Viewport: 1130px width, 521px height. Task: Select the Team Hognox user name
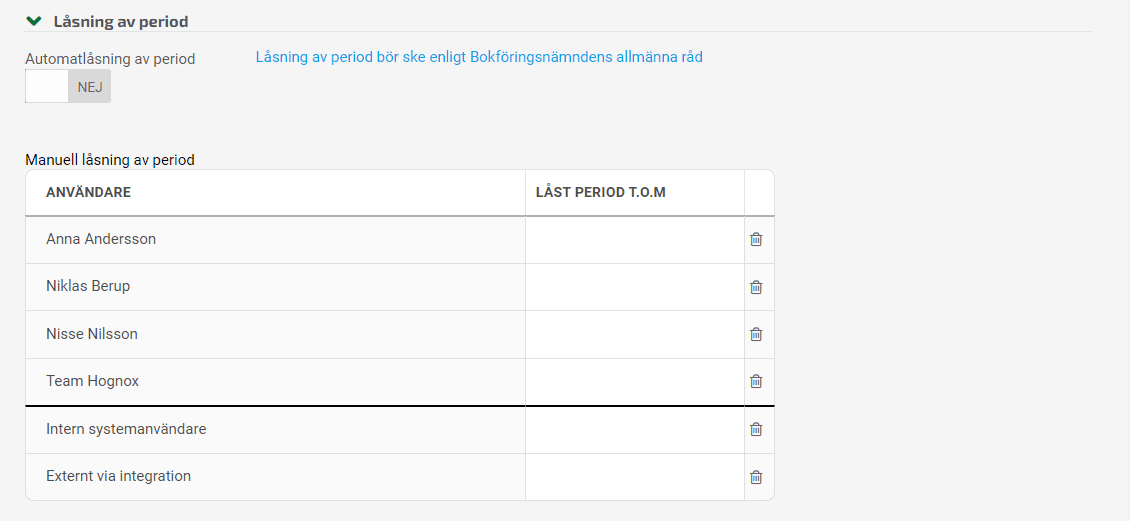click(92, 381)
